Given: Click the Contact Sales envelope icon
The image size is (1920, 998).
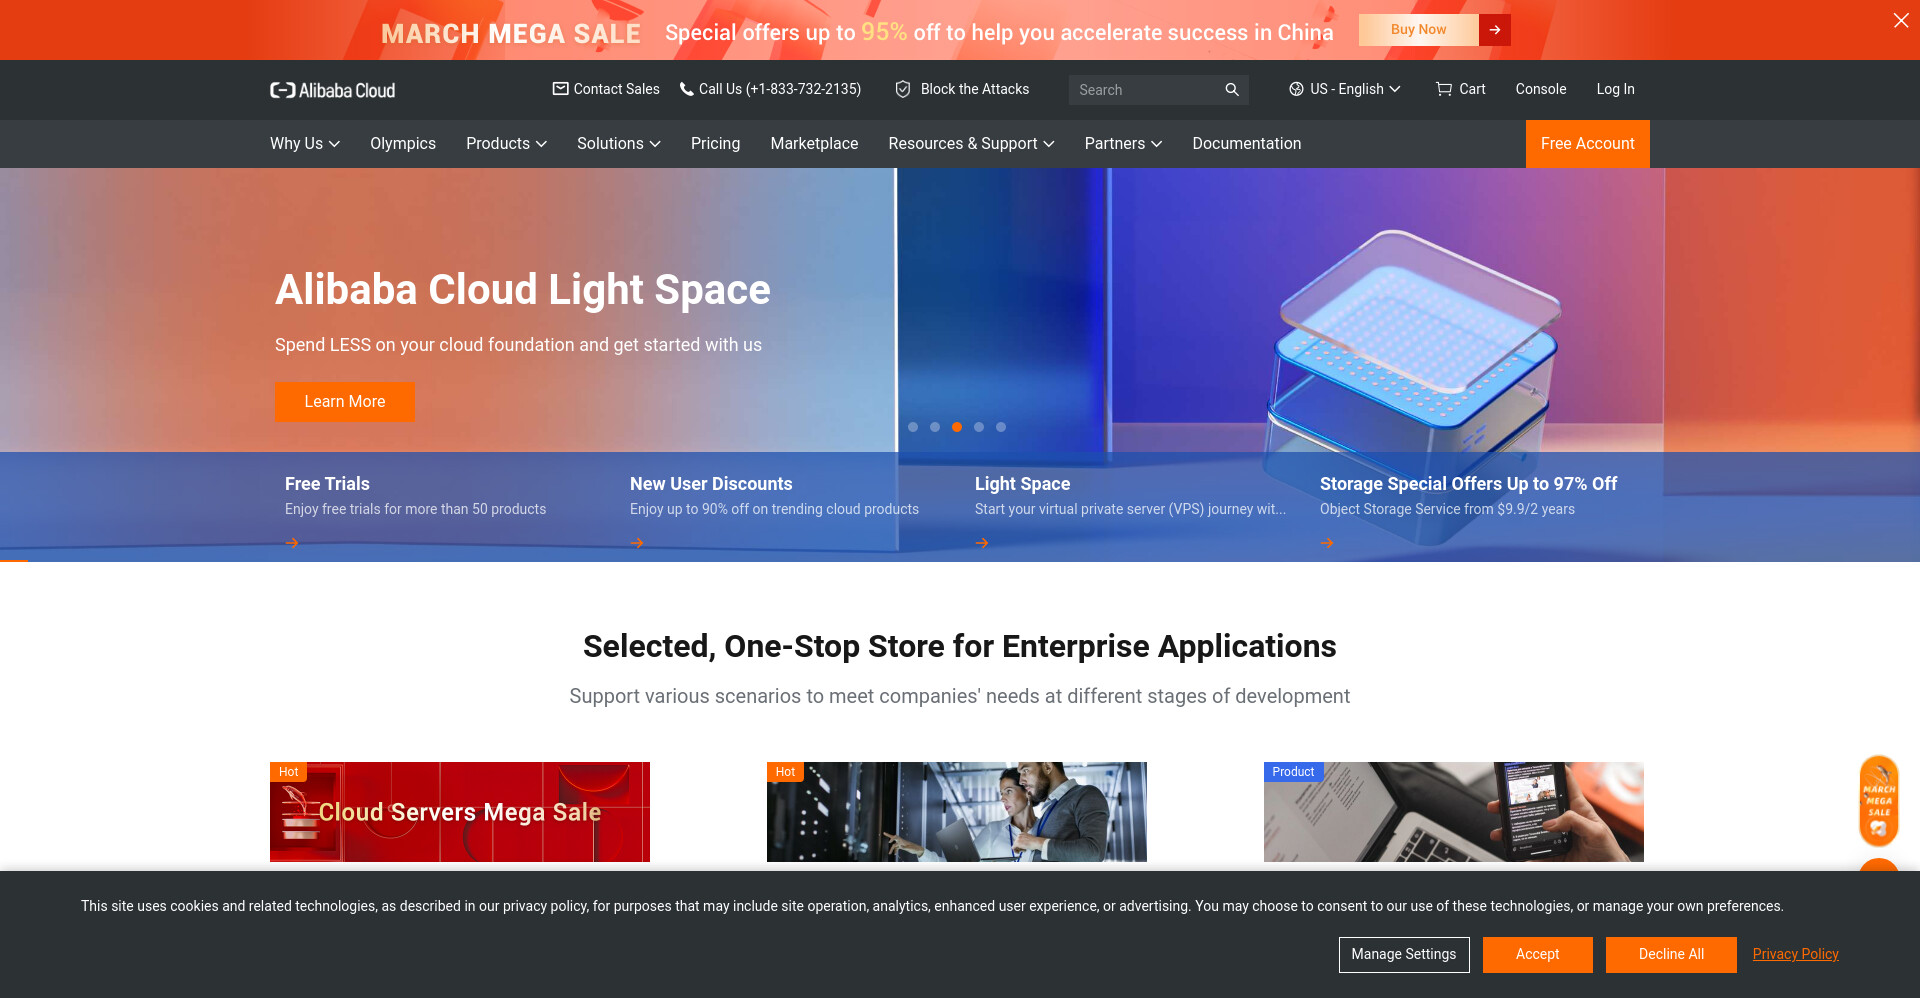Looking at the screenshot, I should [560, 89].
